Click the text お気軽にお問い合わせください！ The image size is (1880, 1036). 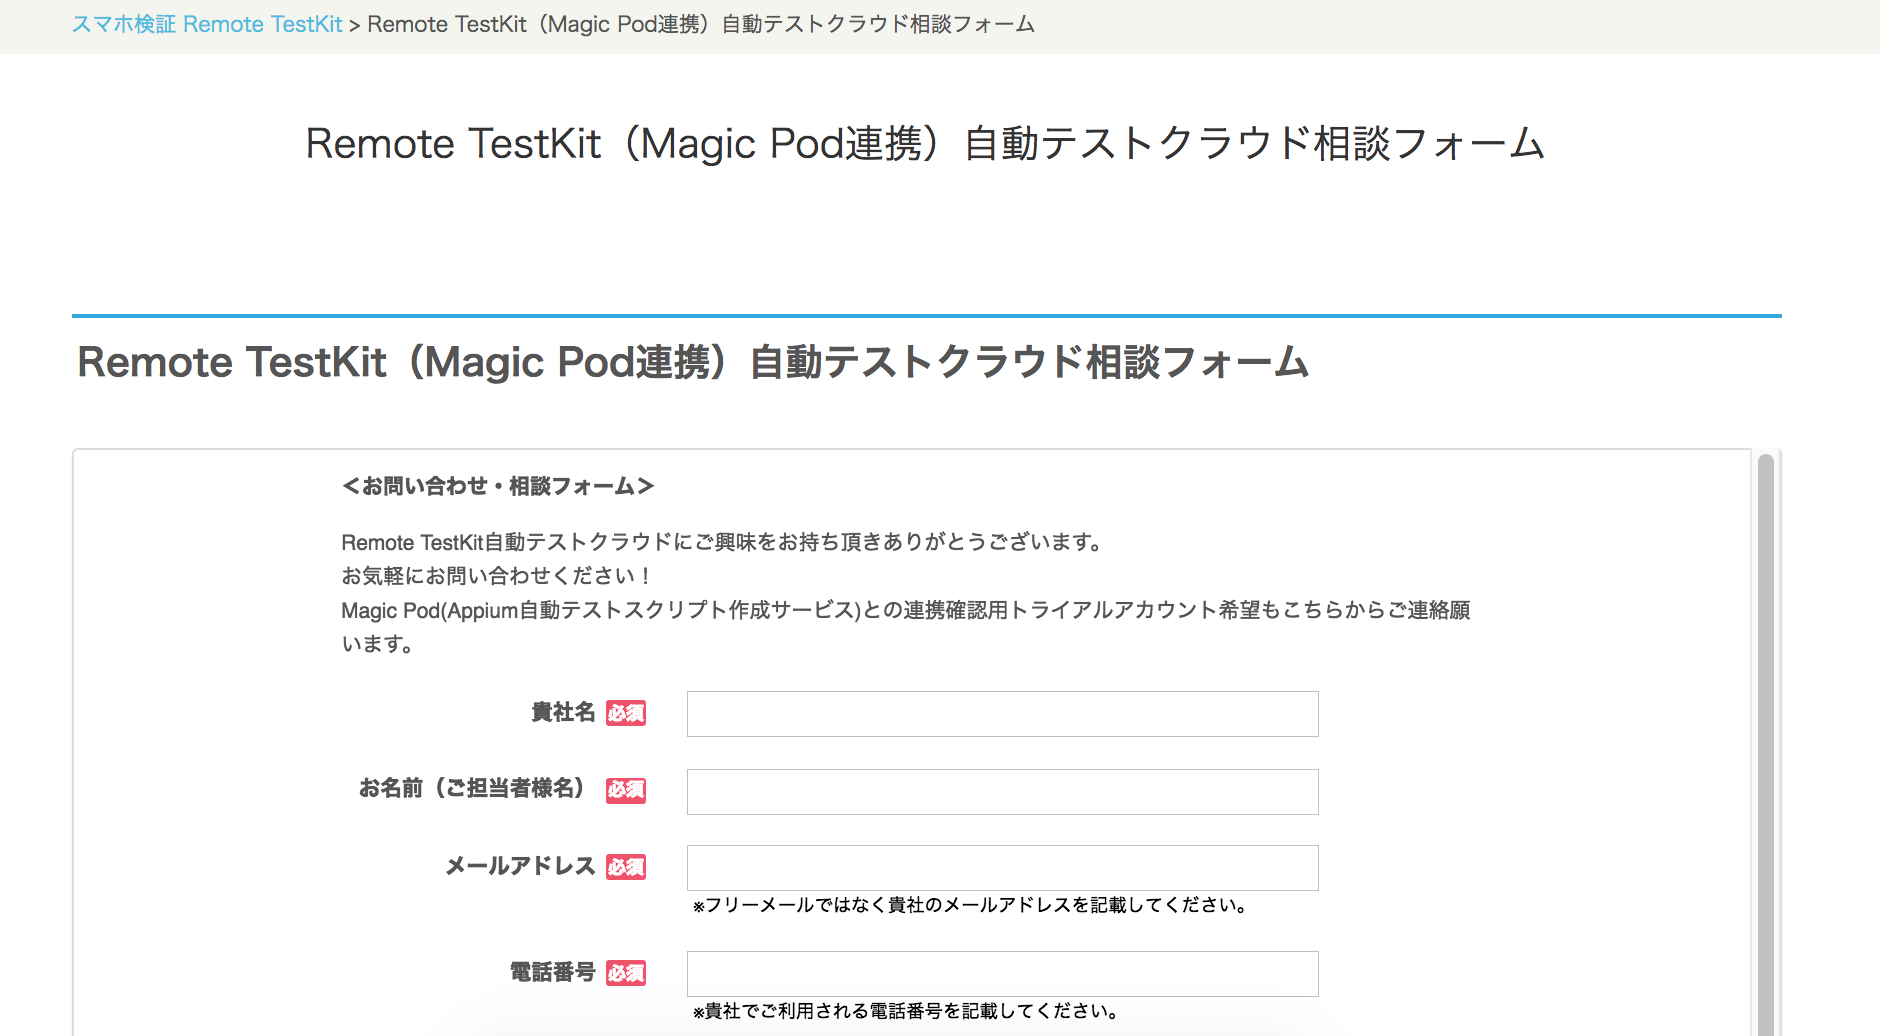click(x=497, y=576)
